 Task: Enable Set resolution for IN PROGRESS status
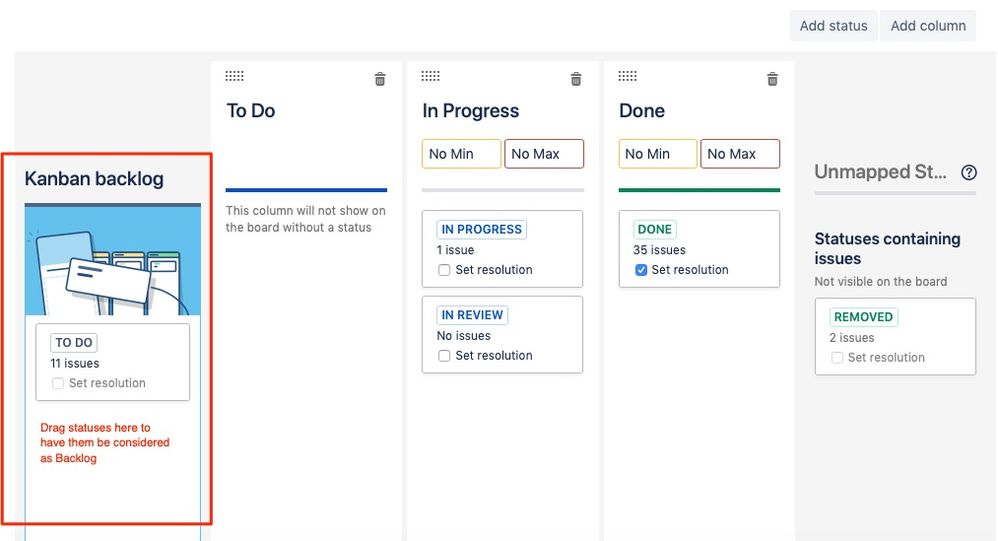tap(444, 270)
